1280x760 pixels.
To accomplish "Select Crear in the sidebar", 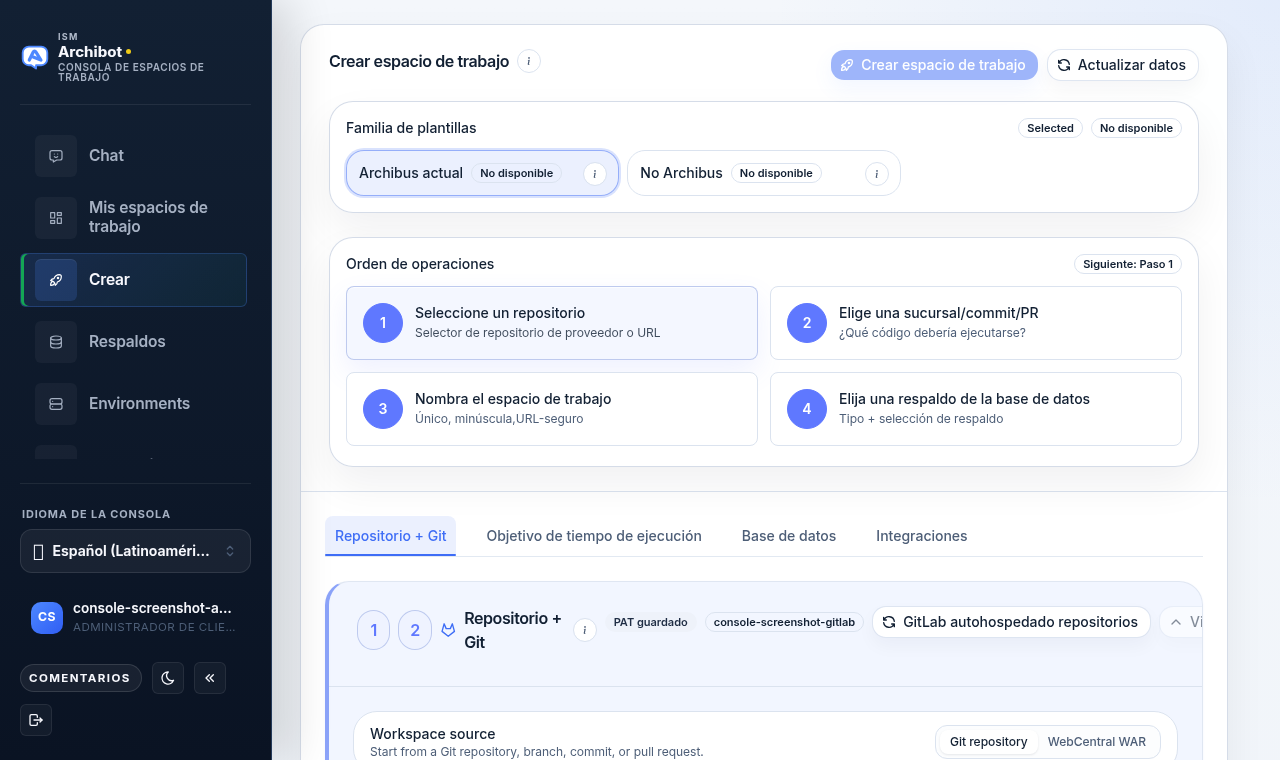I will [x=134, y=280].
